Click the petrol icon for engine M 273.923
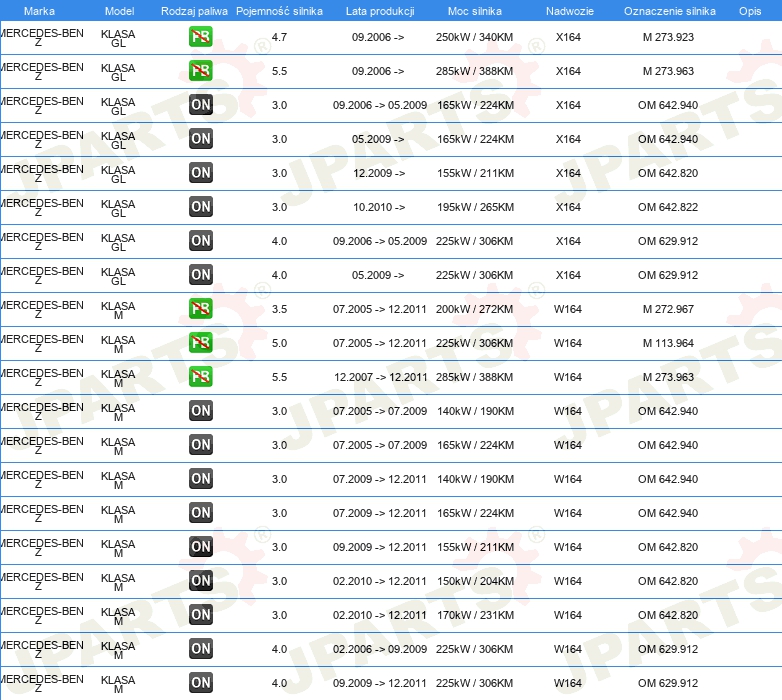This screenshot has width=782, height=700. [200, 37]
